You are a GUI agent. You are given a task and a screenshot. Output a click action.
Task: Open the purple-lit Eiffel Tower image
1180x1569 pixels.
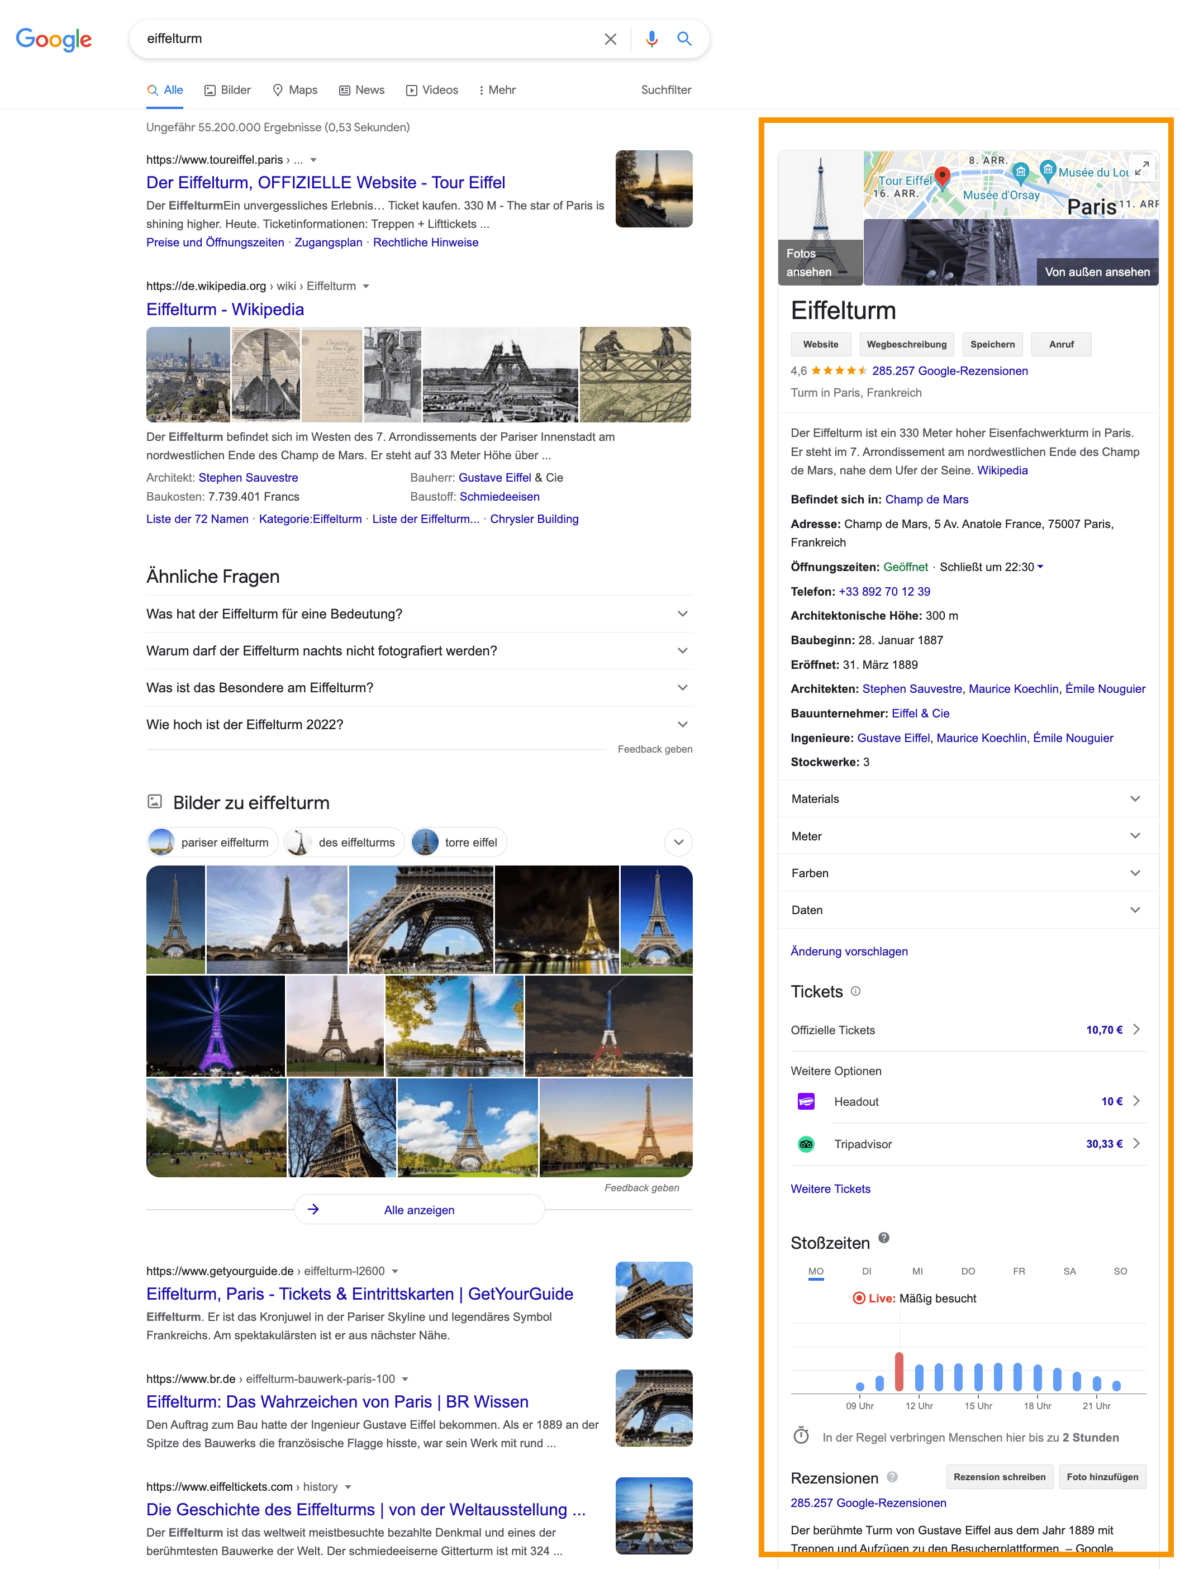(x=216, y=1026)
